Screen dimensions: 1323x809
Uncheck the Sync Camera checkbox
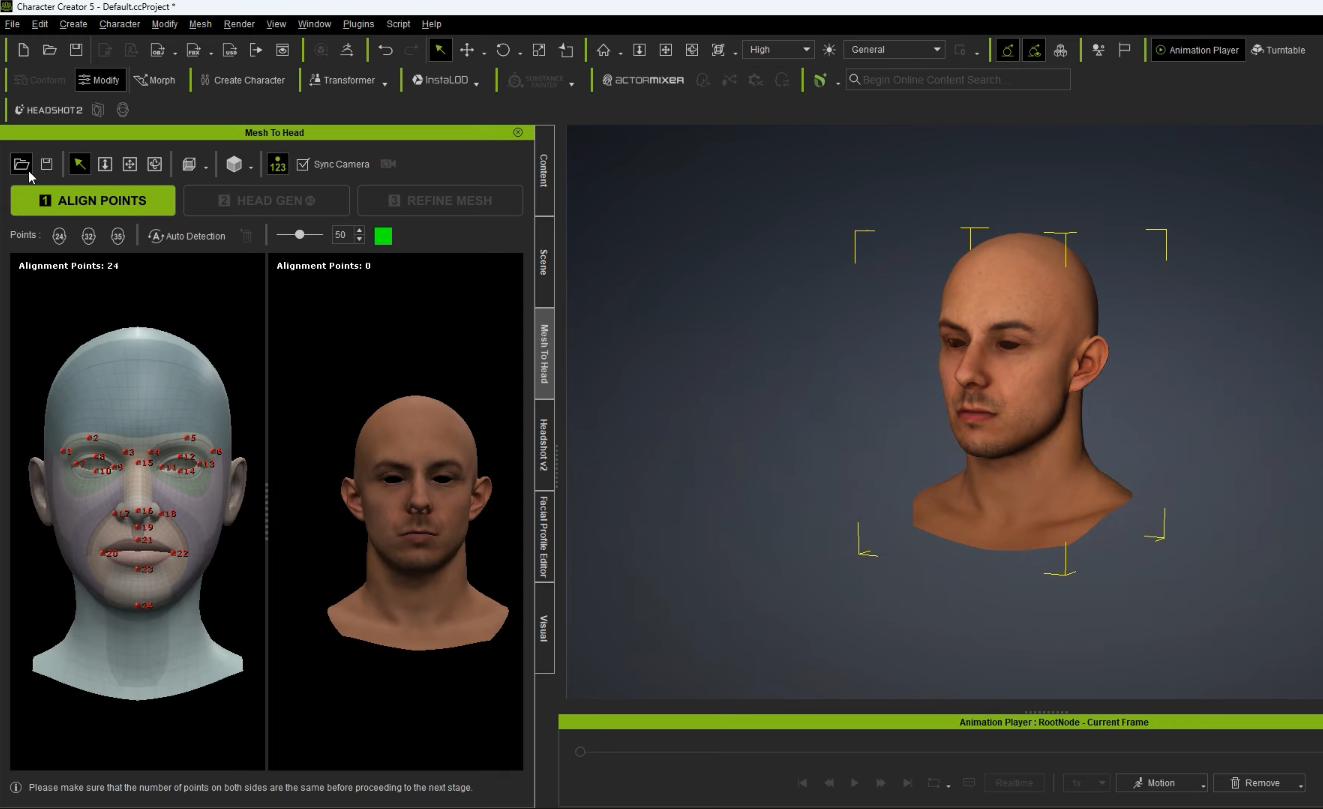[x=303, y=164]
